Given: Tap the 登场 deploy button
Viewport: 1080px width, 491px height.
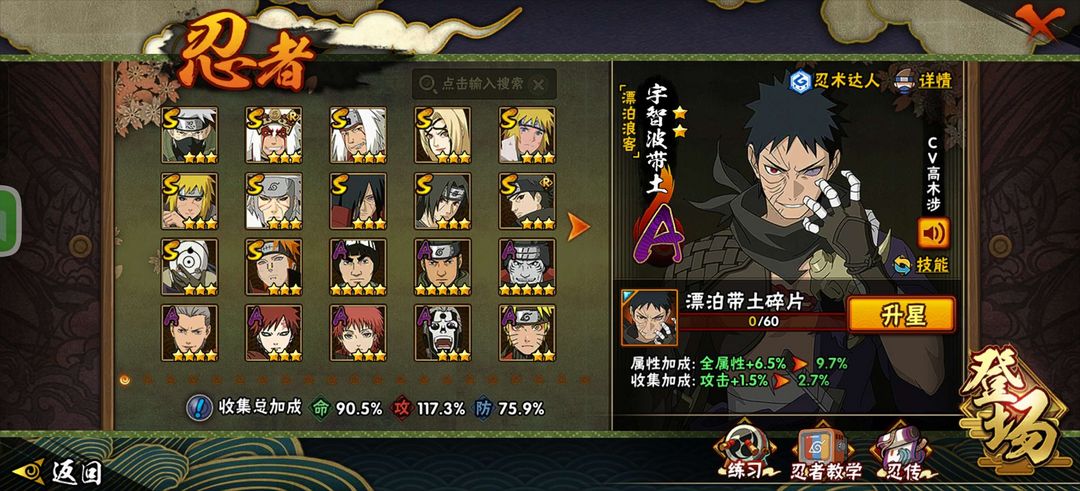Looking at the screenshot, I should (1010, 406).
